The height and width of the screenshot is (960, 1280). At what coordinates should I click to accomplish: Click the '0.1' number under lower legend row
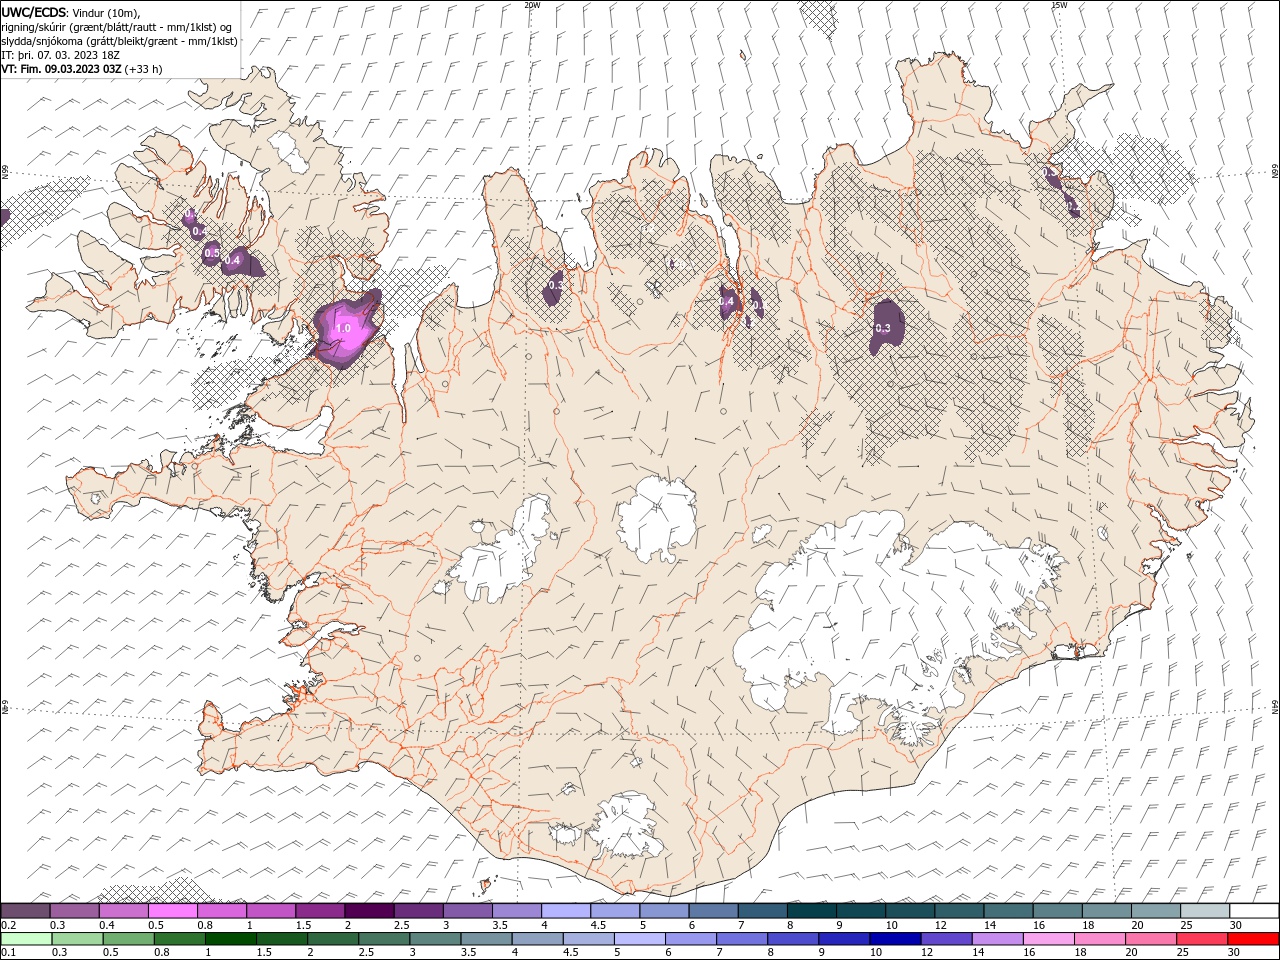coord(8,953)
